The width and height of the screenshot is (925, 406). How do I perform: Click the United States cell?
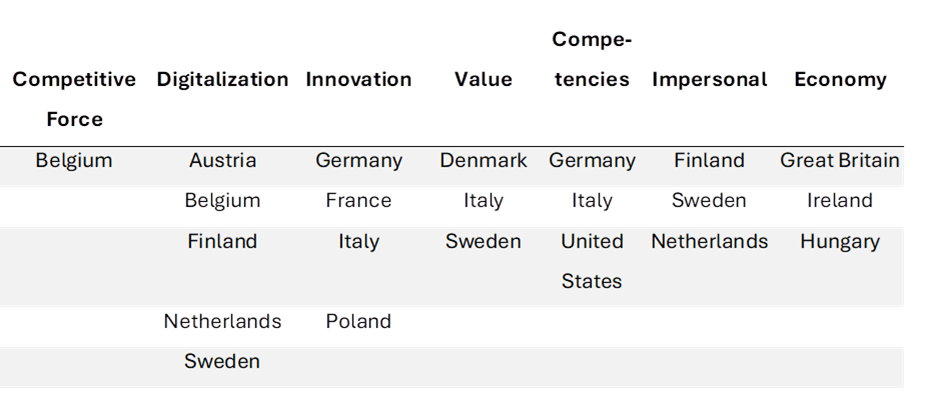pos(591,261)
